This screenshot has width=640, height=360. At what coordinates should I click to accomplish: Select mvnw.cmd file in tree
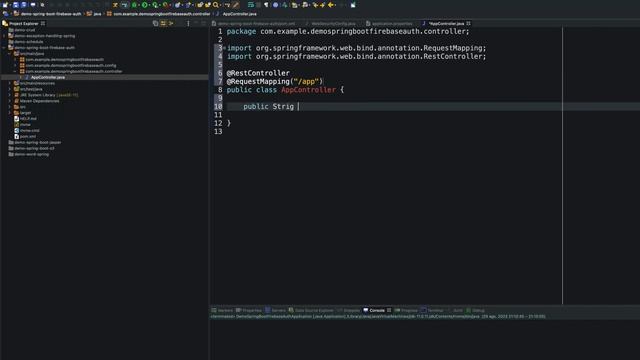click(x=30, y=131)
